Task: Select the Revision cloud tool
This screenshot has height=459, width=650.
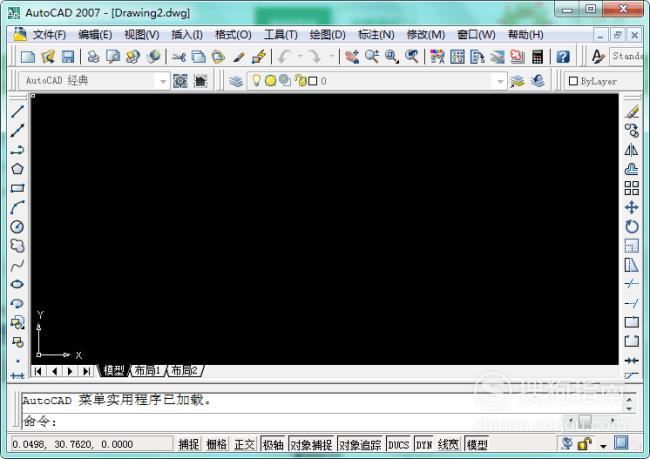Action: point(17,245)
